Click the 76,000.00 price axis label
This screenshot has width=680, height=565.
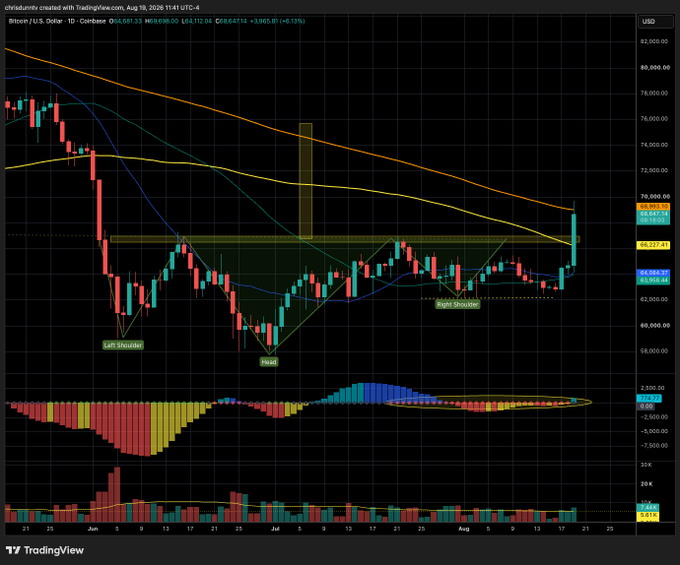point(654,119)
